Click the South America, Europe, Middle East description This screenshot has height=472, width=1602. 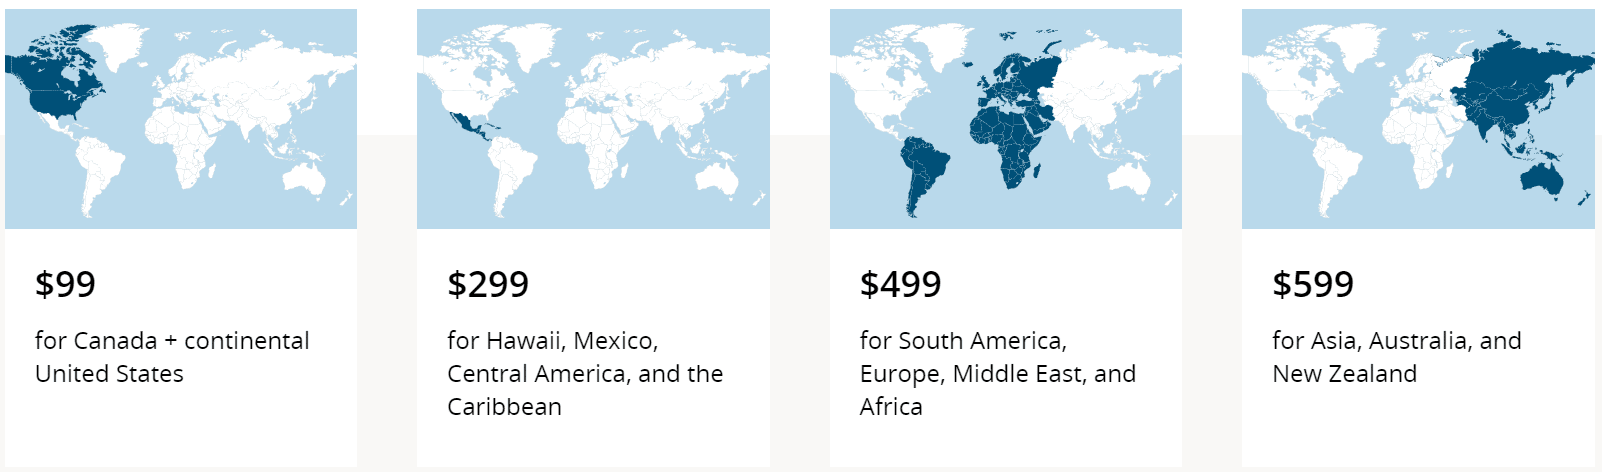click(x=997, y=373)
